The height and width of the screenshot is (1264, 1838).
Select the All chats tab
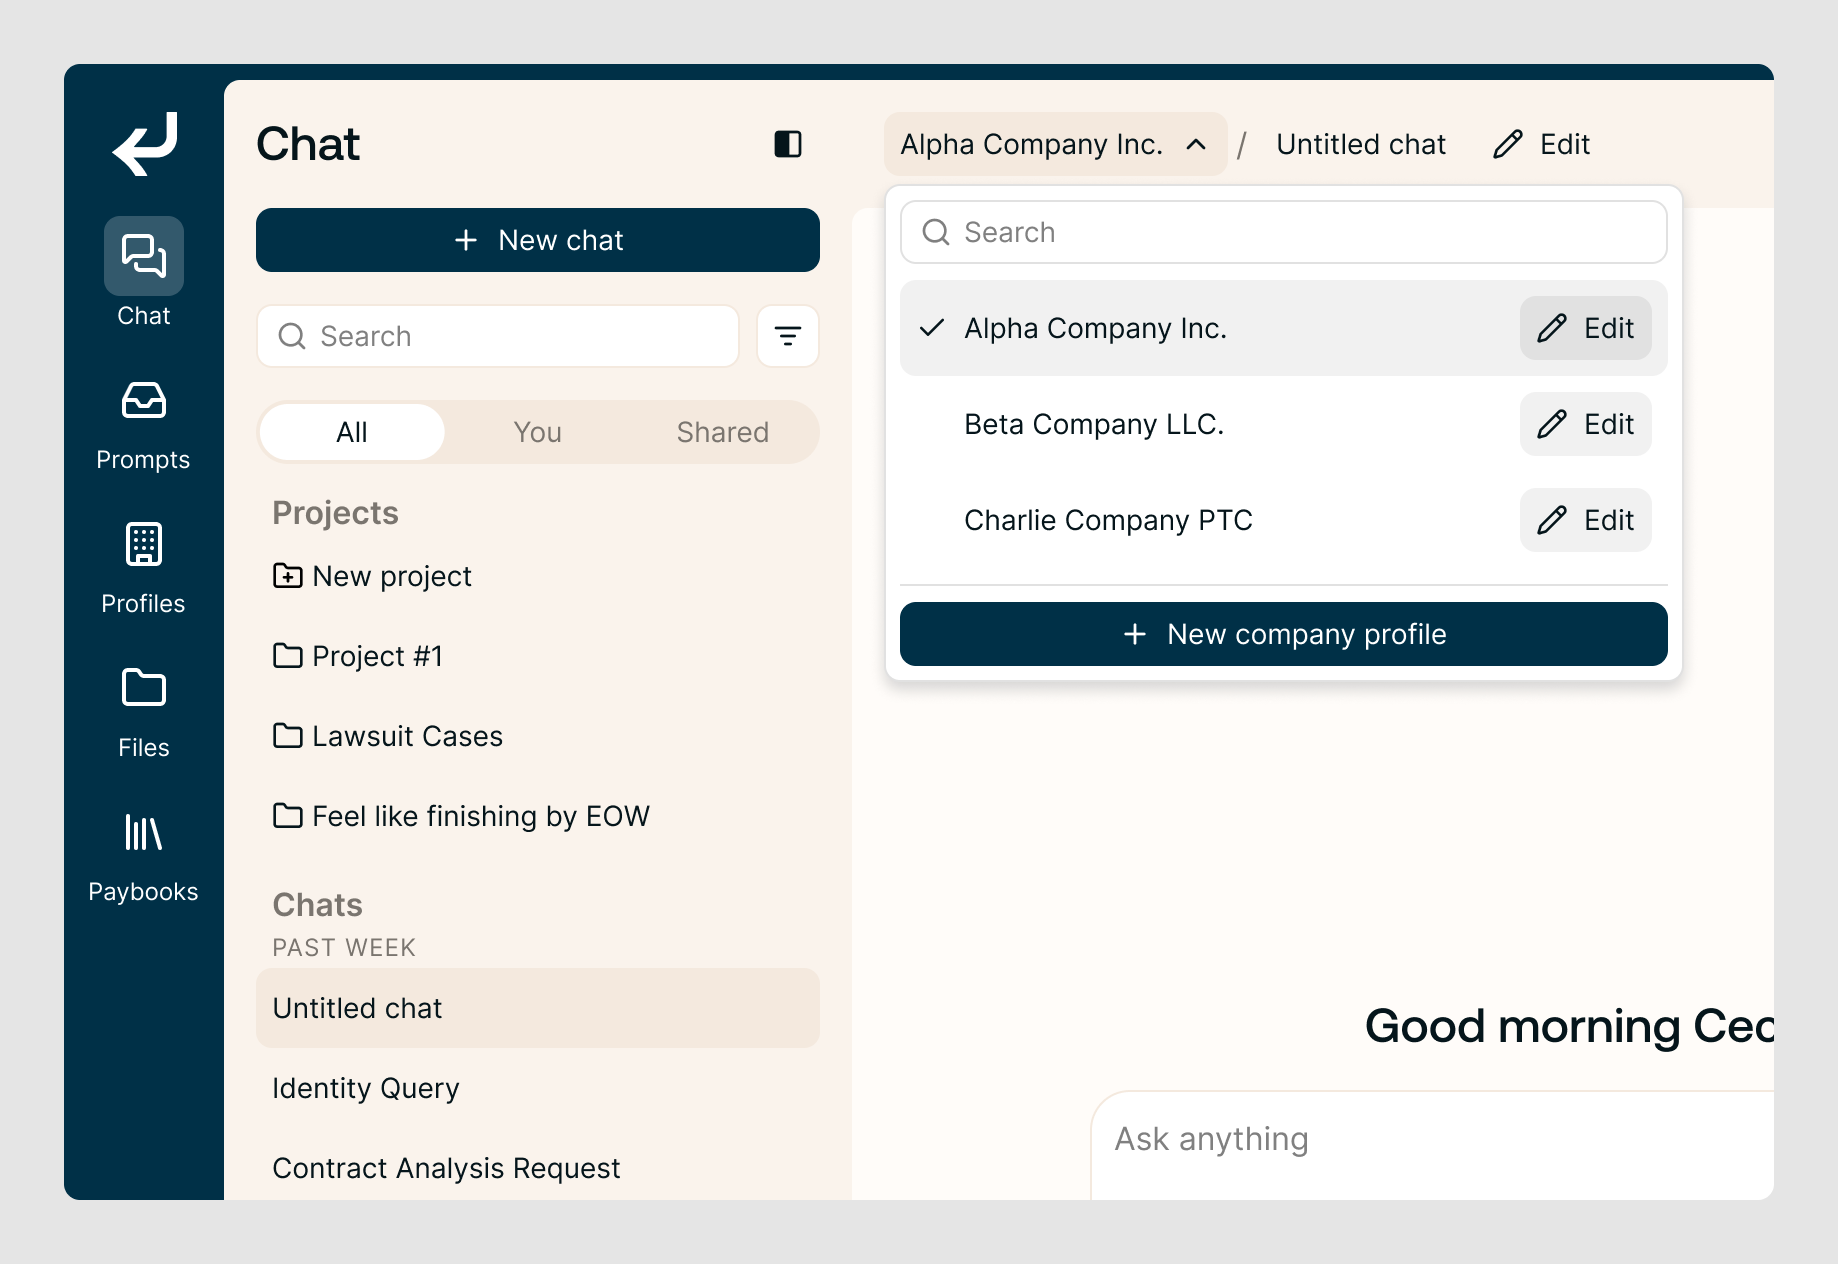[352, 432]
